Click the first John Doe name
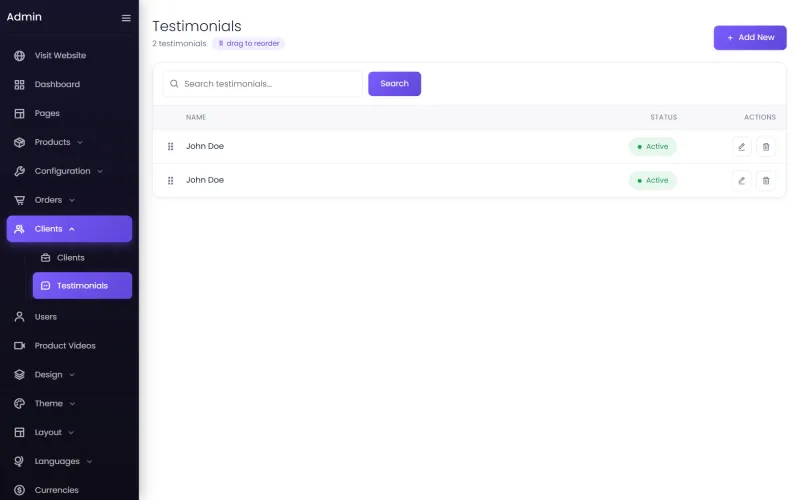Viewport: 800px width, 500px height. pos(205,146)
